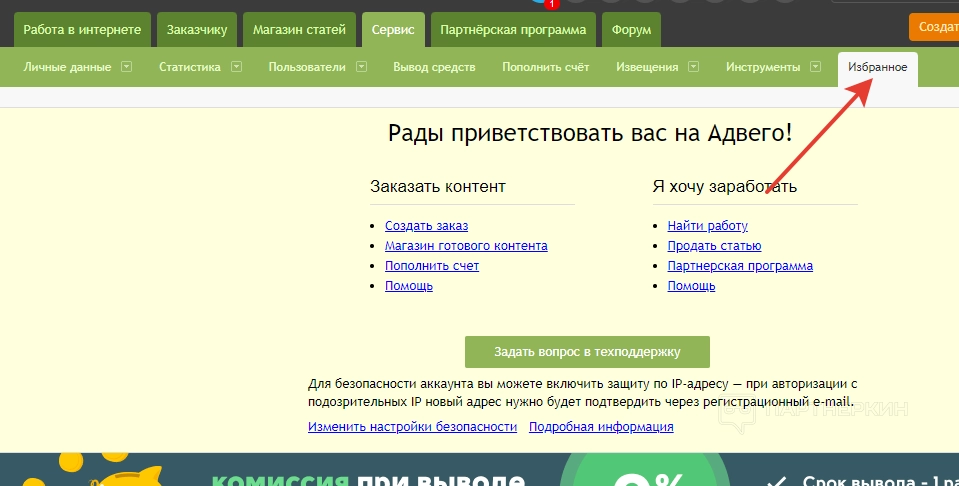Click Пополнить счет link in list
959x486 pixels.
click(432, 266)
